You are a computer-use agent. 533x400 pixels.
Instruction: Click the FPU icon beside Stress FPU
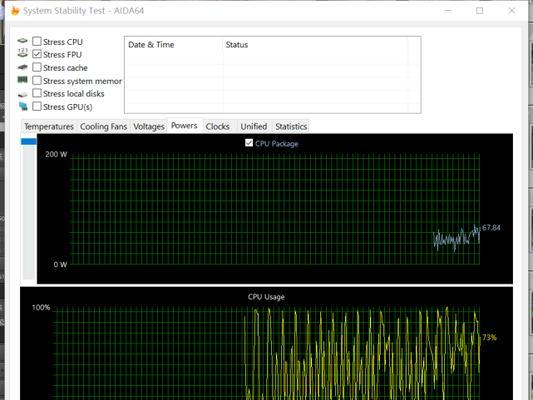(x=22, y=53)
